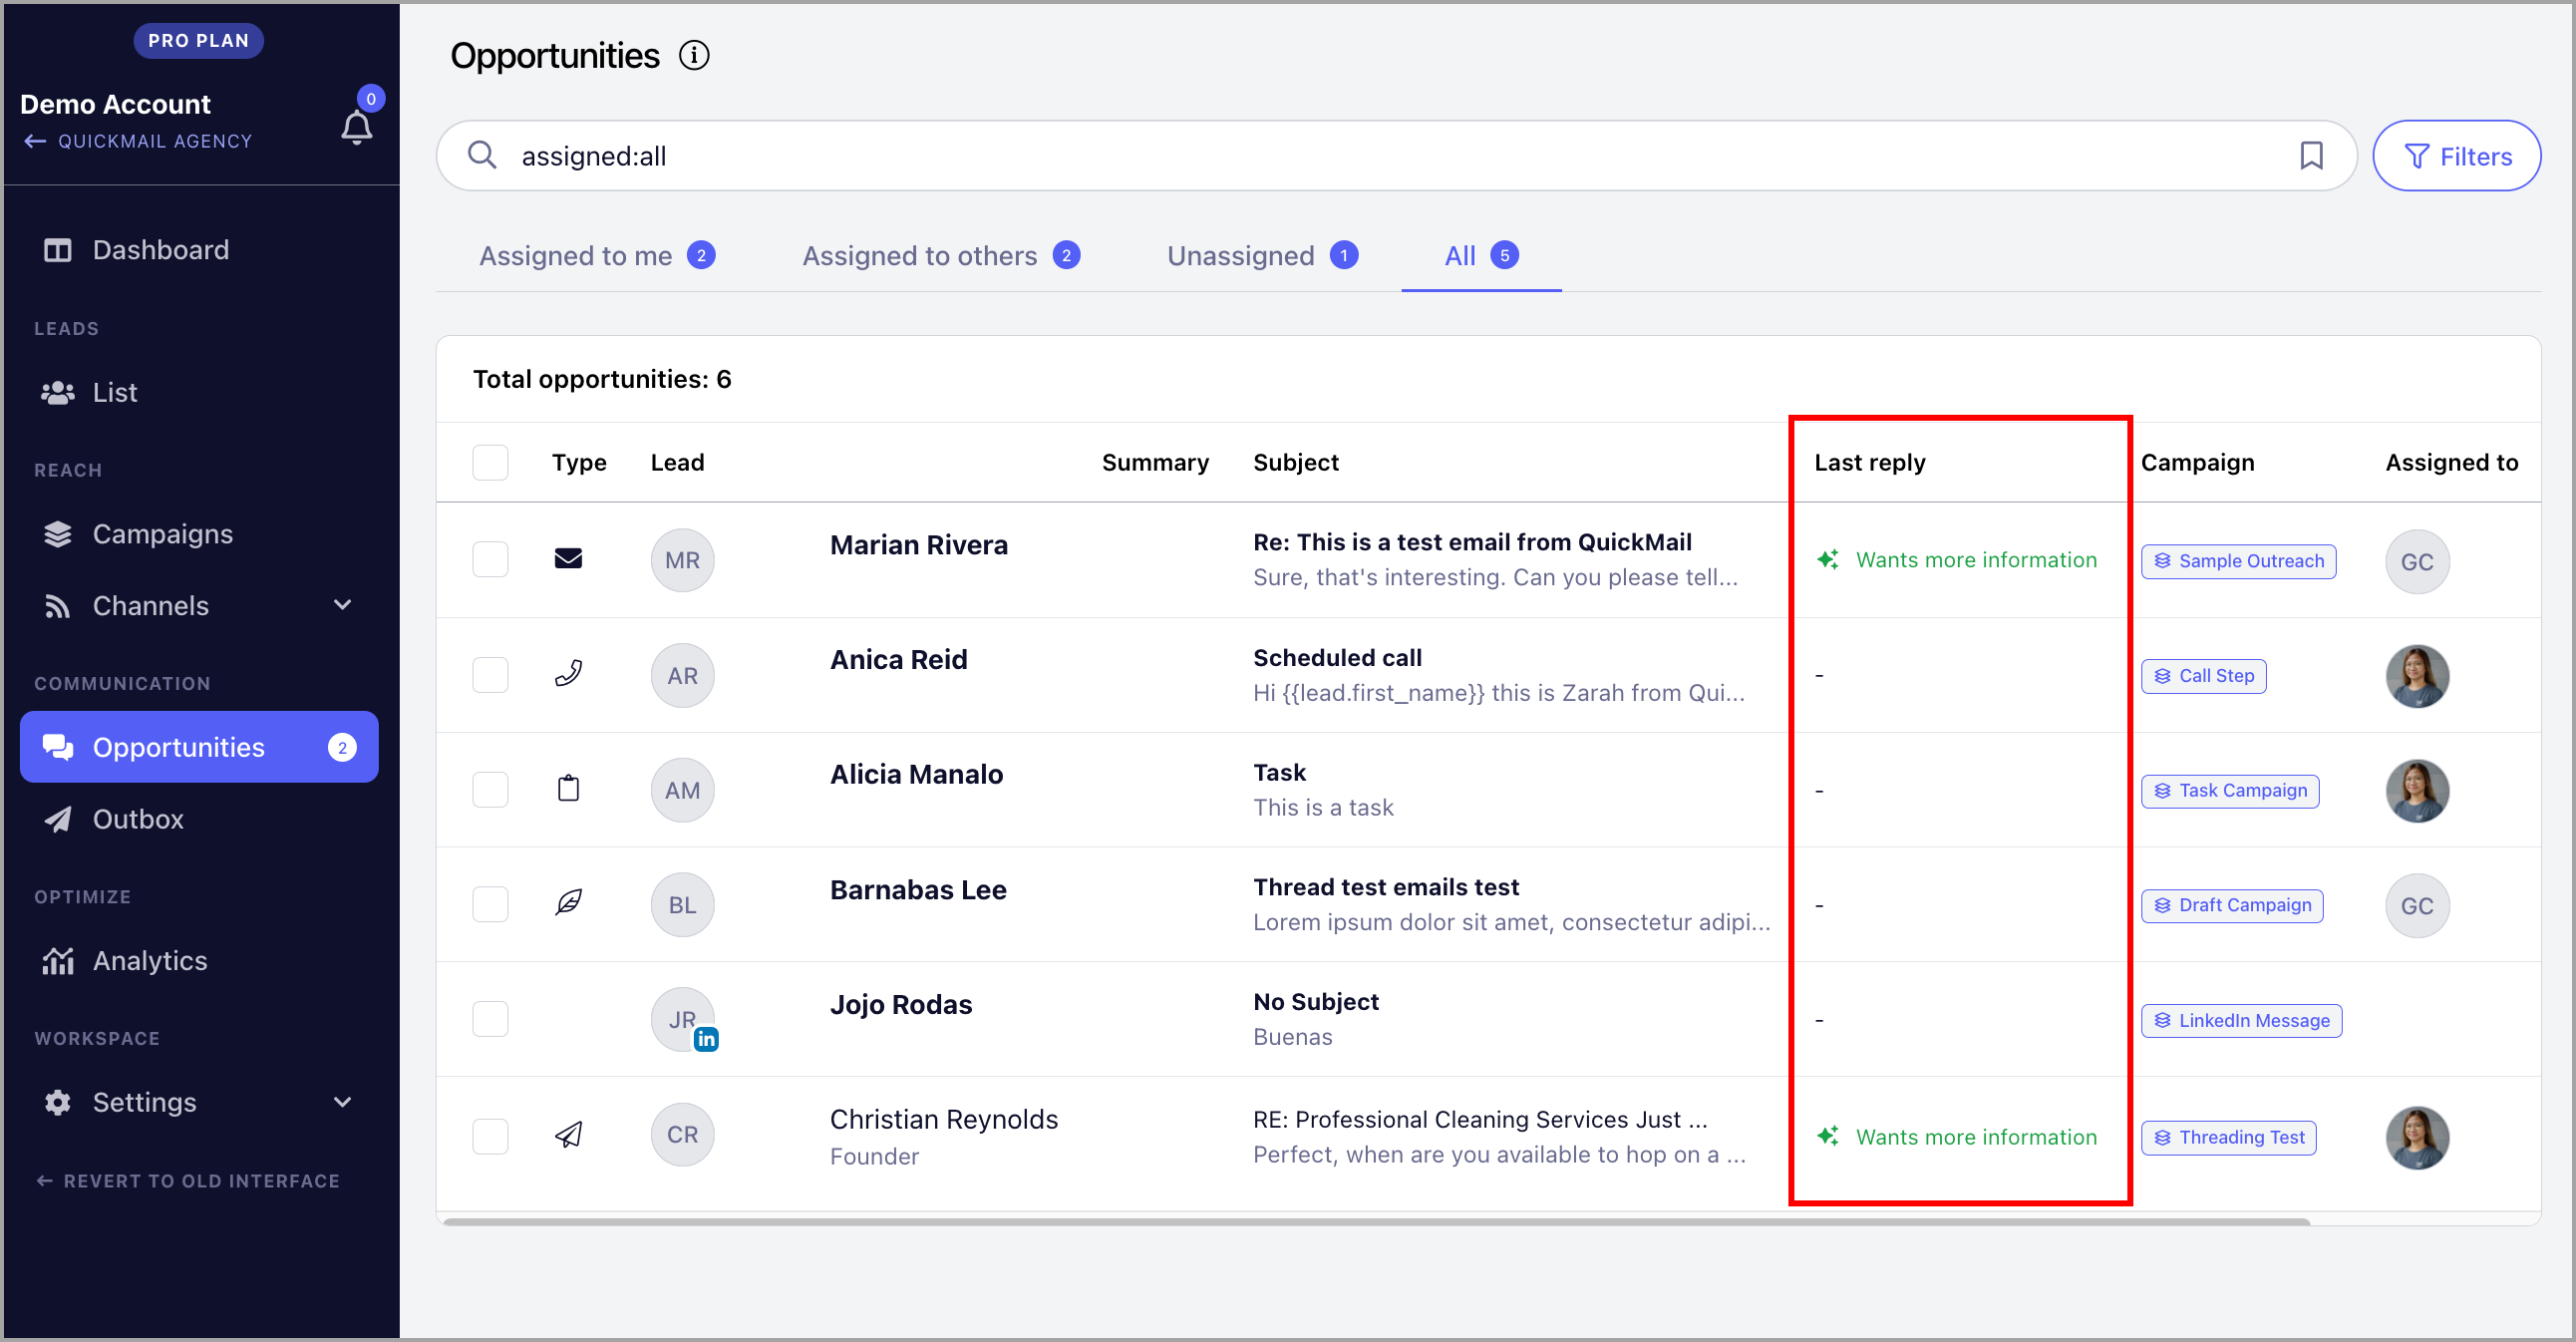
Task: Click Revert to old interface link
Action: (188, 1181)
